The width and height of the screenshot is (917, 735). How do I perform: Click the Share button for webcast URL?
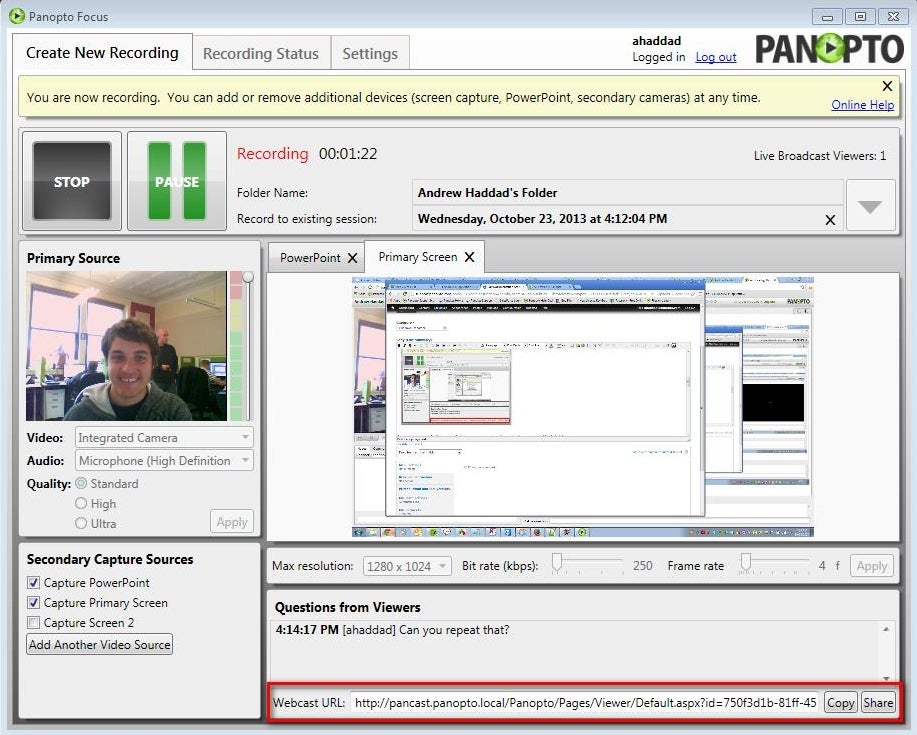878,703
